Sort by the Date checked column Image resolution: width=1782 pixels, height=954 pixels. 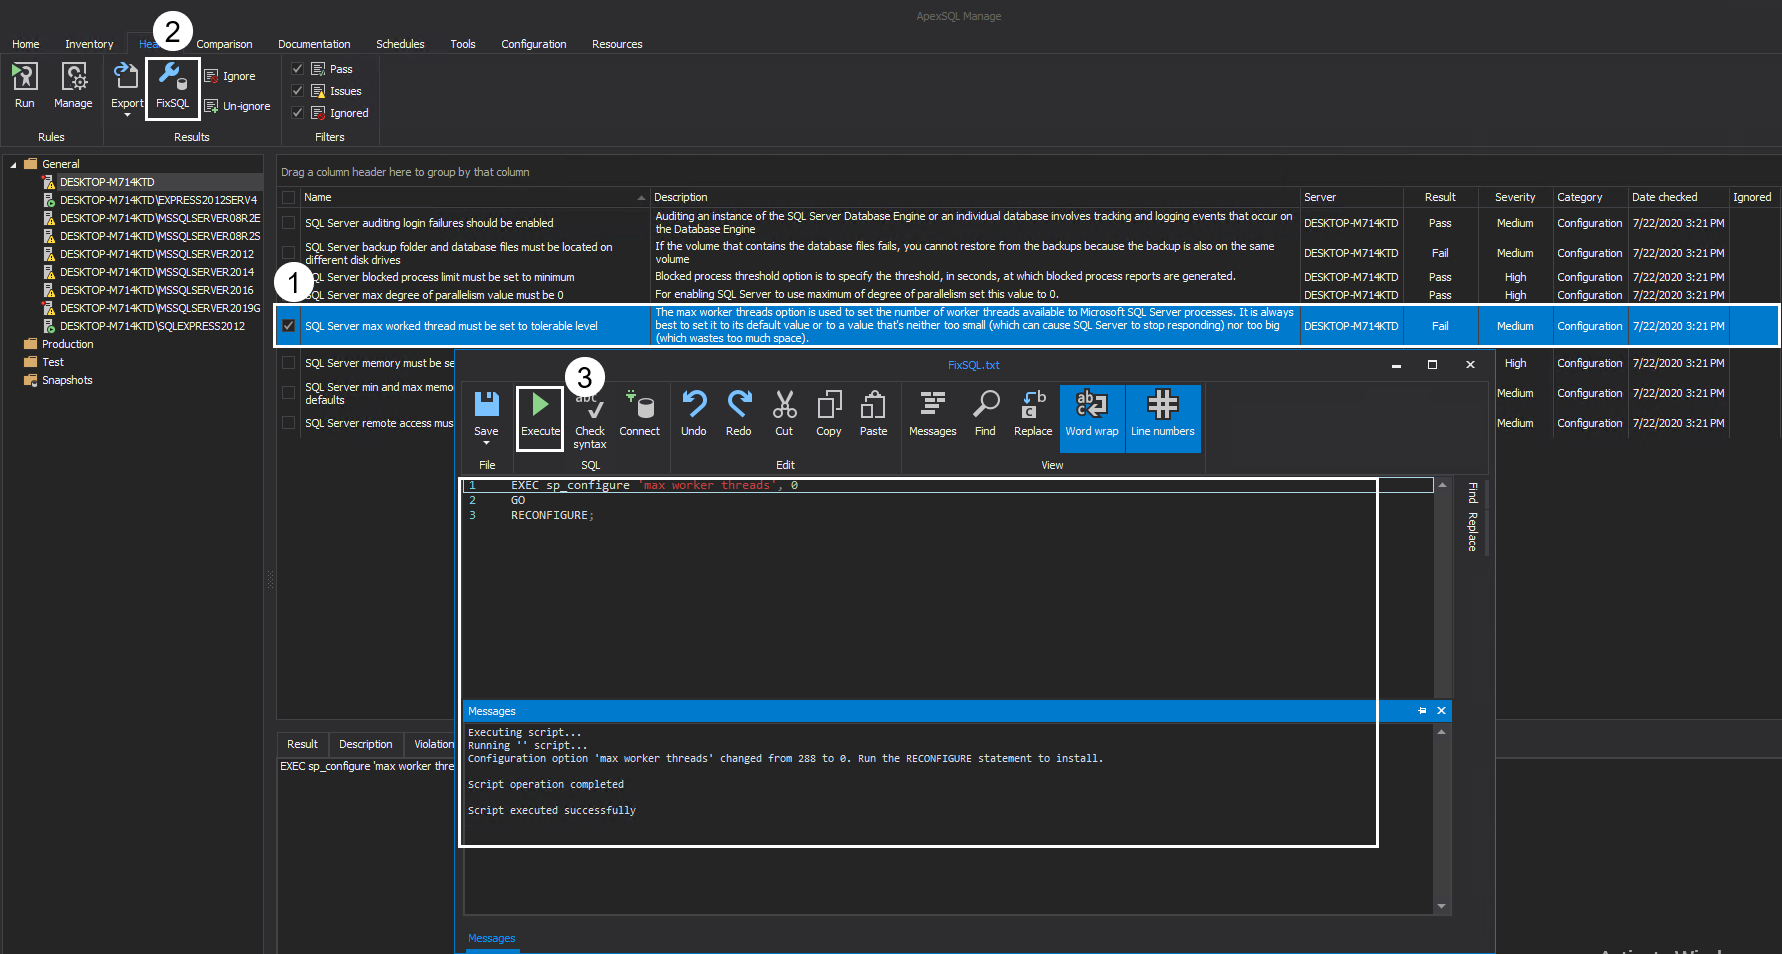[x=1678, y=198]
